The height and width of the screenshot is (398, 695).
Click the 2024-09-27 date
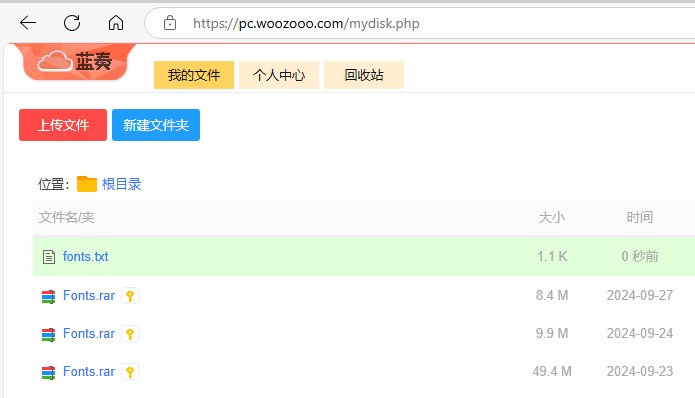[x=640, y=295]
